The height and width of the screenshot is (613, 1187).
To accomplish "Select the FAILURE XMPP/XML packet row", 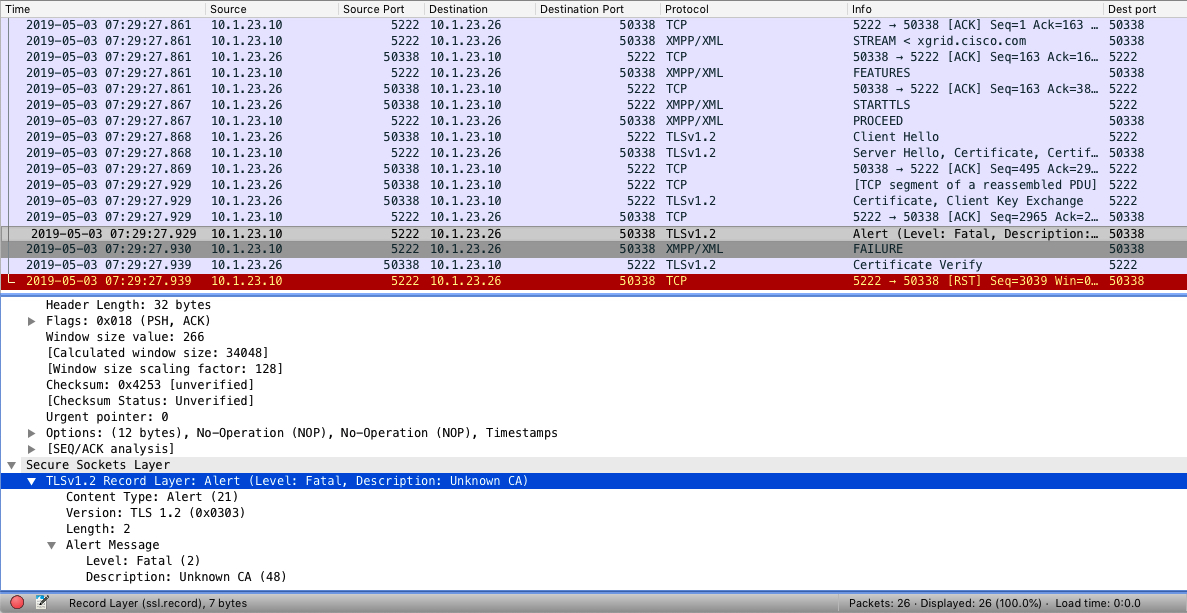I will point(594,249).
